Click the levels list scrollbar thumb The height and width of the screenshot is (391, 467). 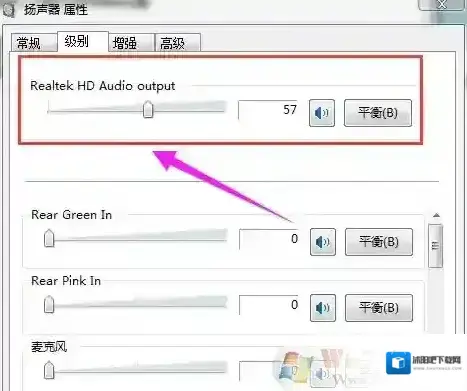point(436,246)
